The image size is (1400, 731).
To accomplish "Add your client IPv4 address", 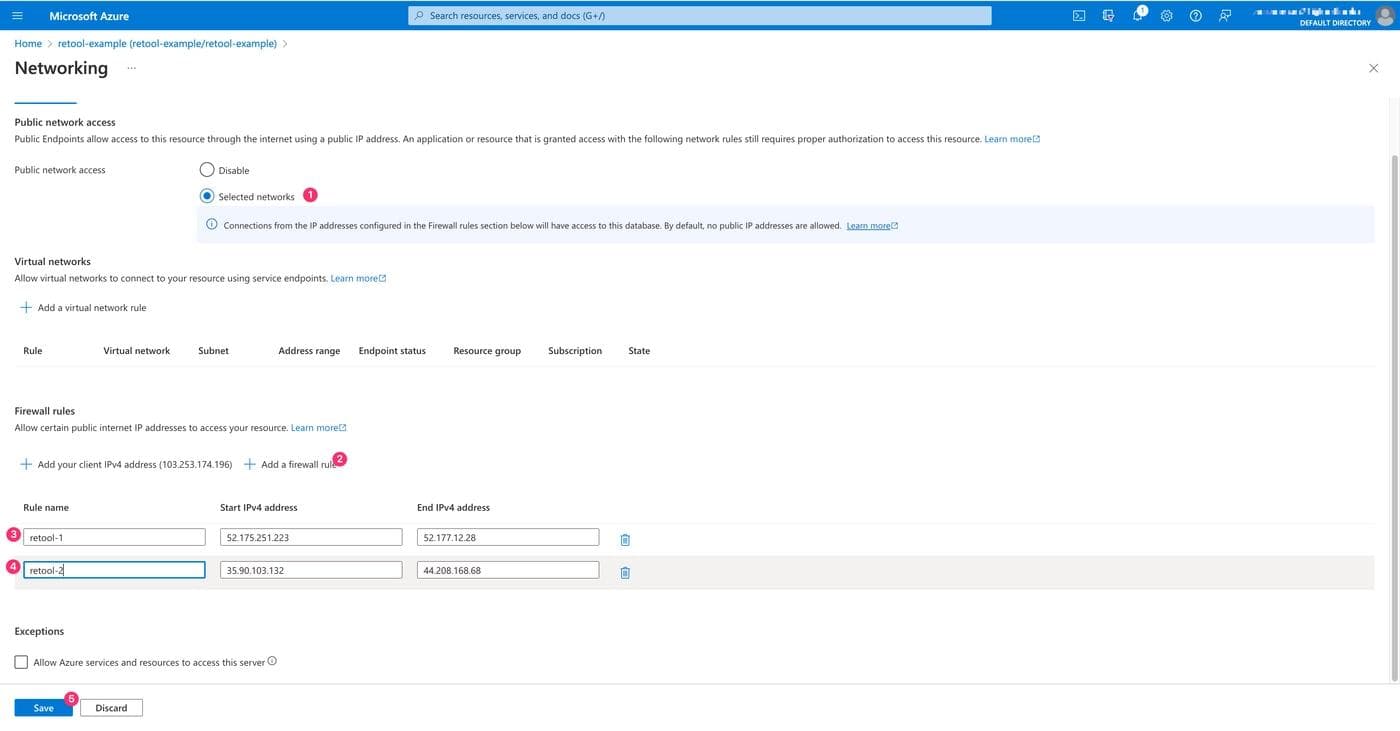I will 126,465.
